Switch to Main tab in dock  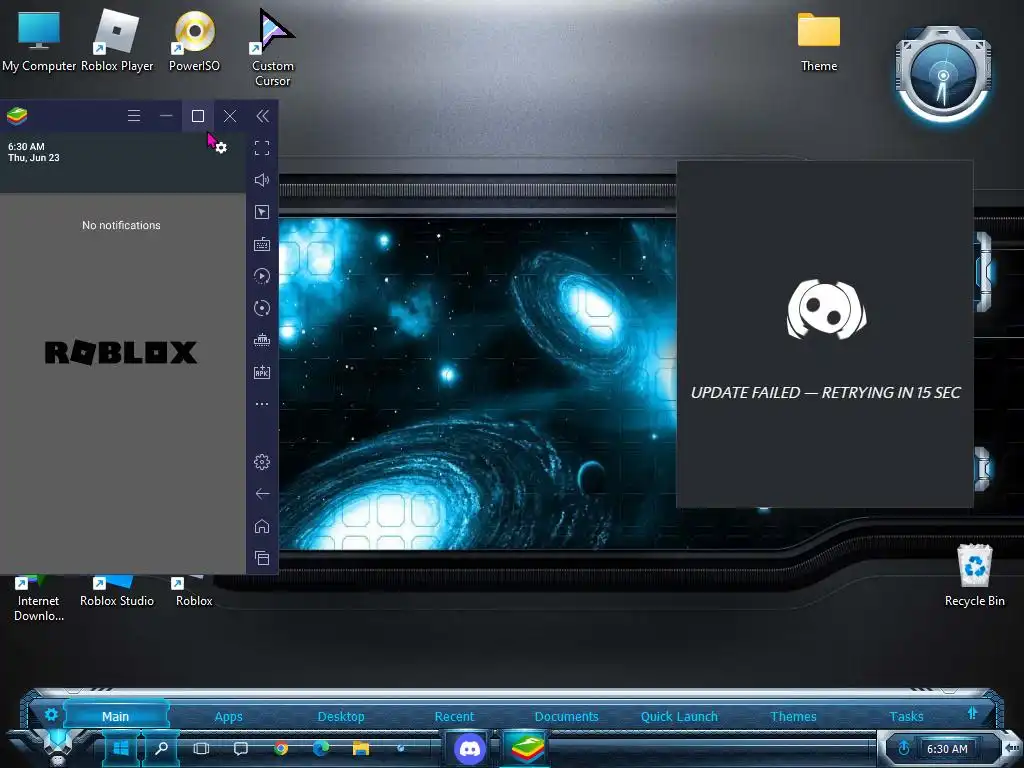click(x=116, y=716)
